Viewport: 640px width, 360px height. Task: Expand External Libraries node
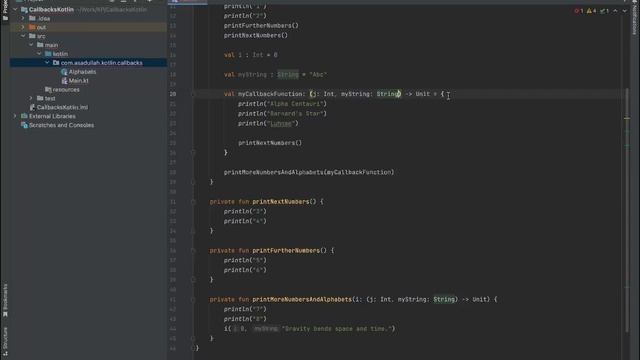15,116
